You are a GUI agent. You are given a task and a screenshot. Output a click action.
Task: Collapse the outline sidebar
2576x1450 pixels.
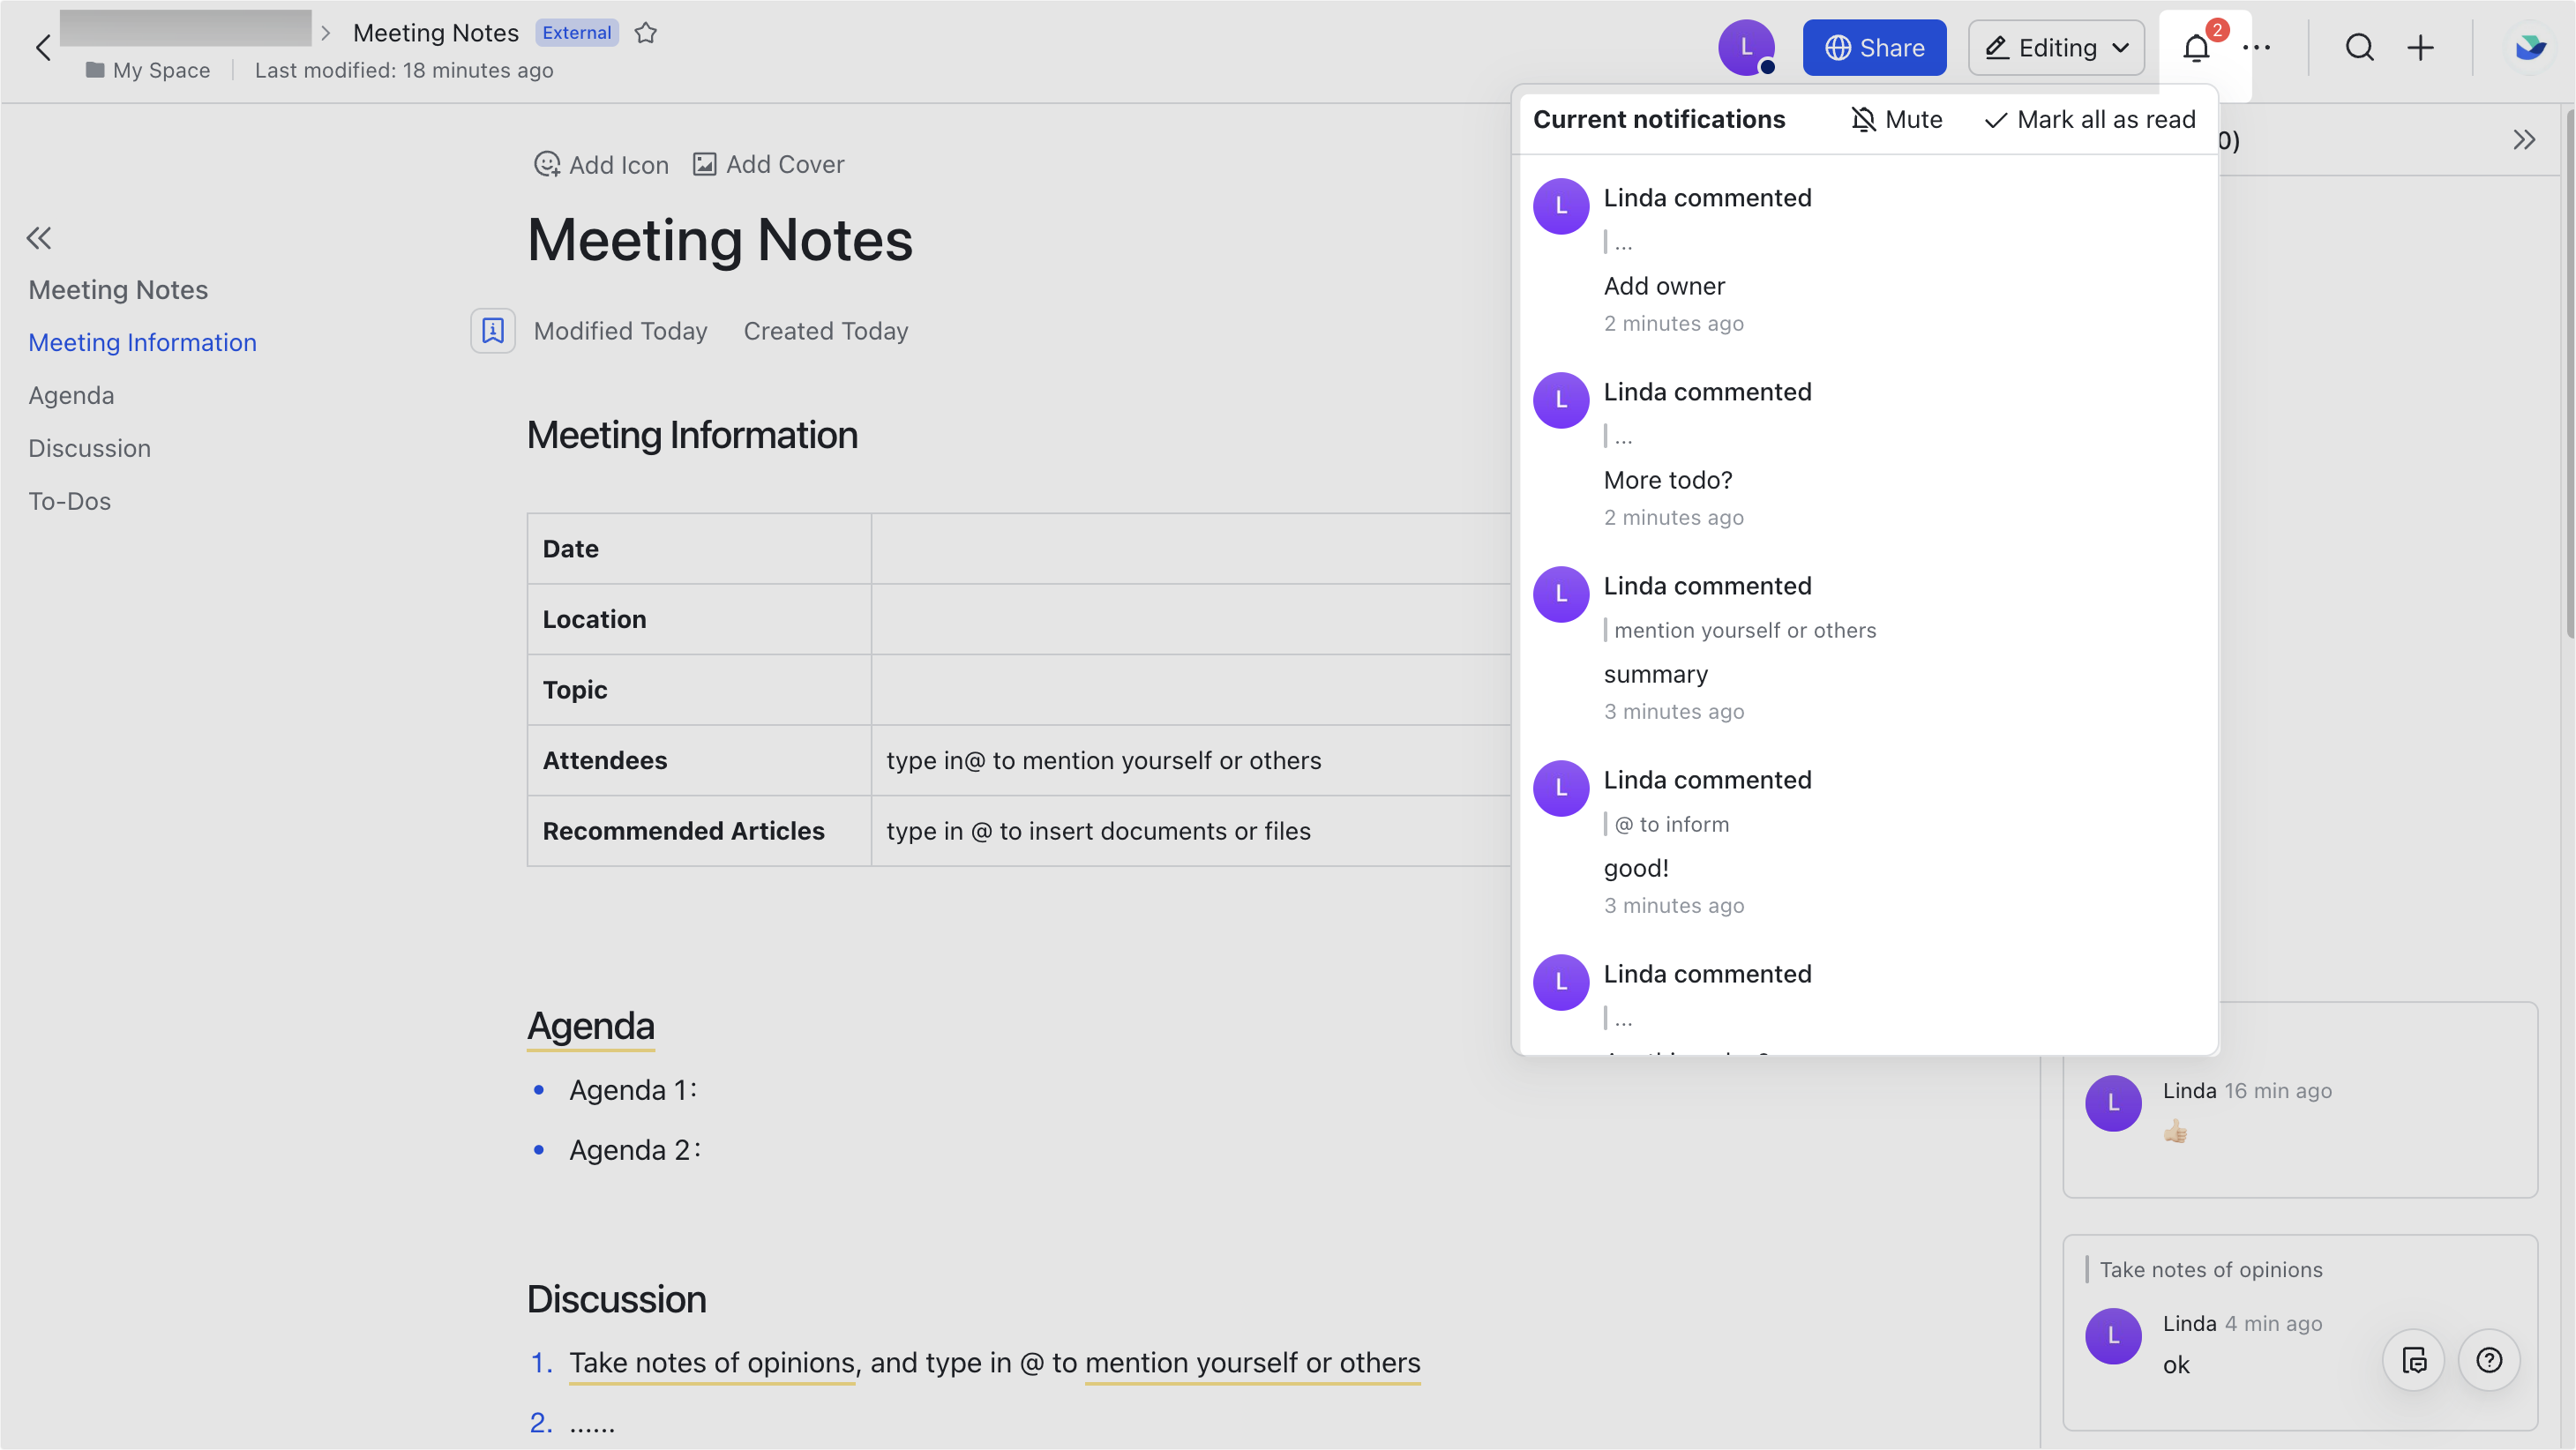tap(39, 238)
